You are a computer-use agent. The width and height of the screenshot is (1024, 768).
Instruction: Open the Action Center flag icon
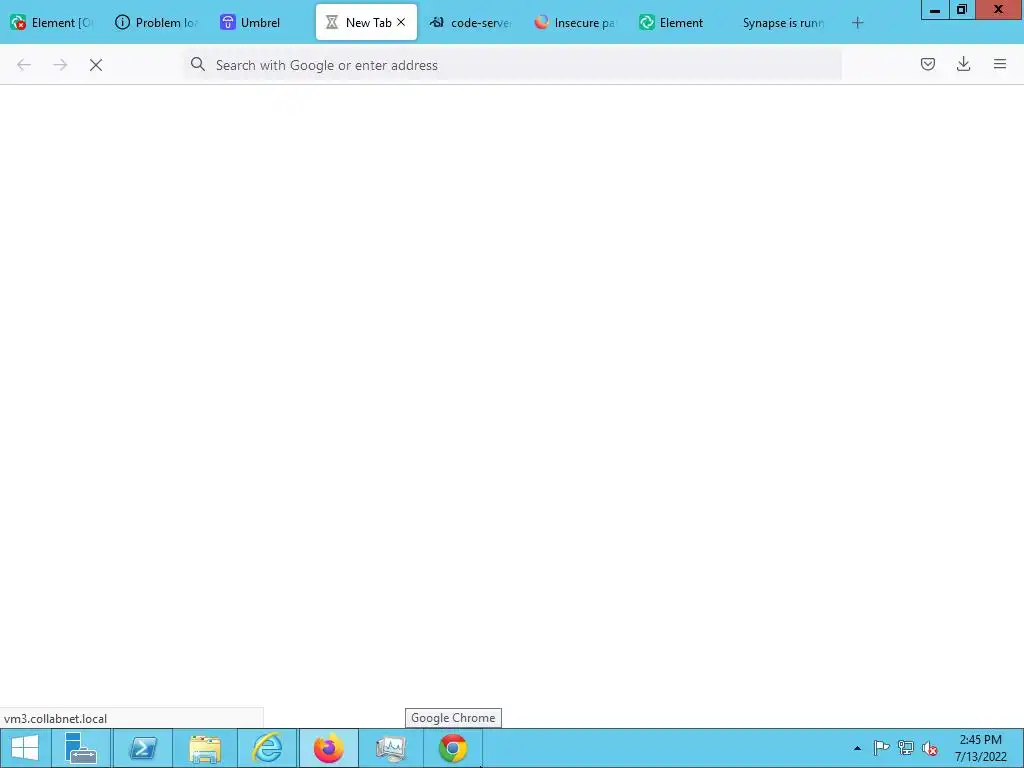(x=881, y=748)
